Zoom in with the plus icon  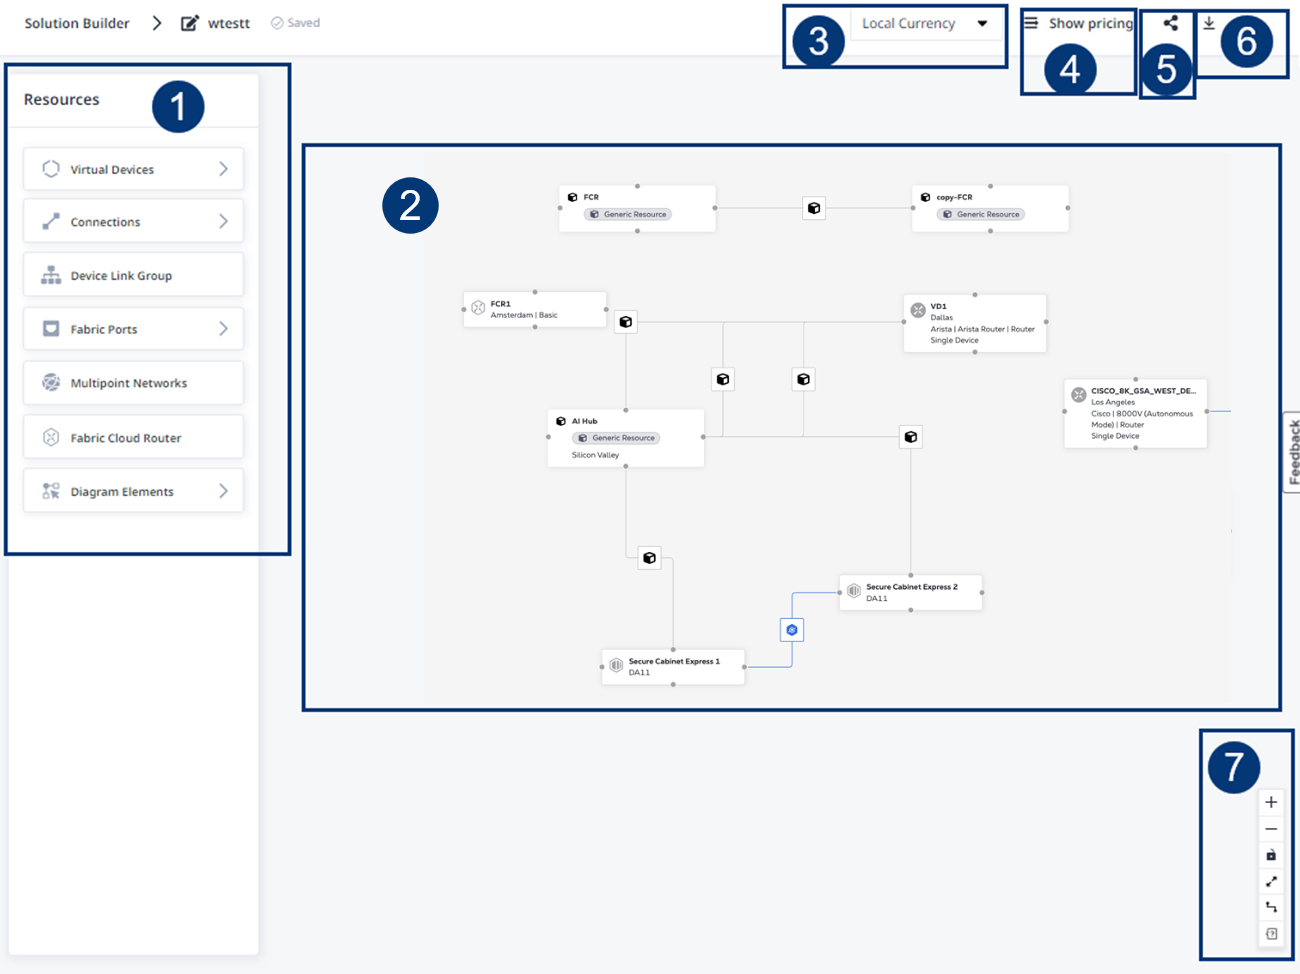(1271, 801)
